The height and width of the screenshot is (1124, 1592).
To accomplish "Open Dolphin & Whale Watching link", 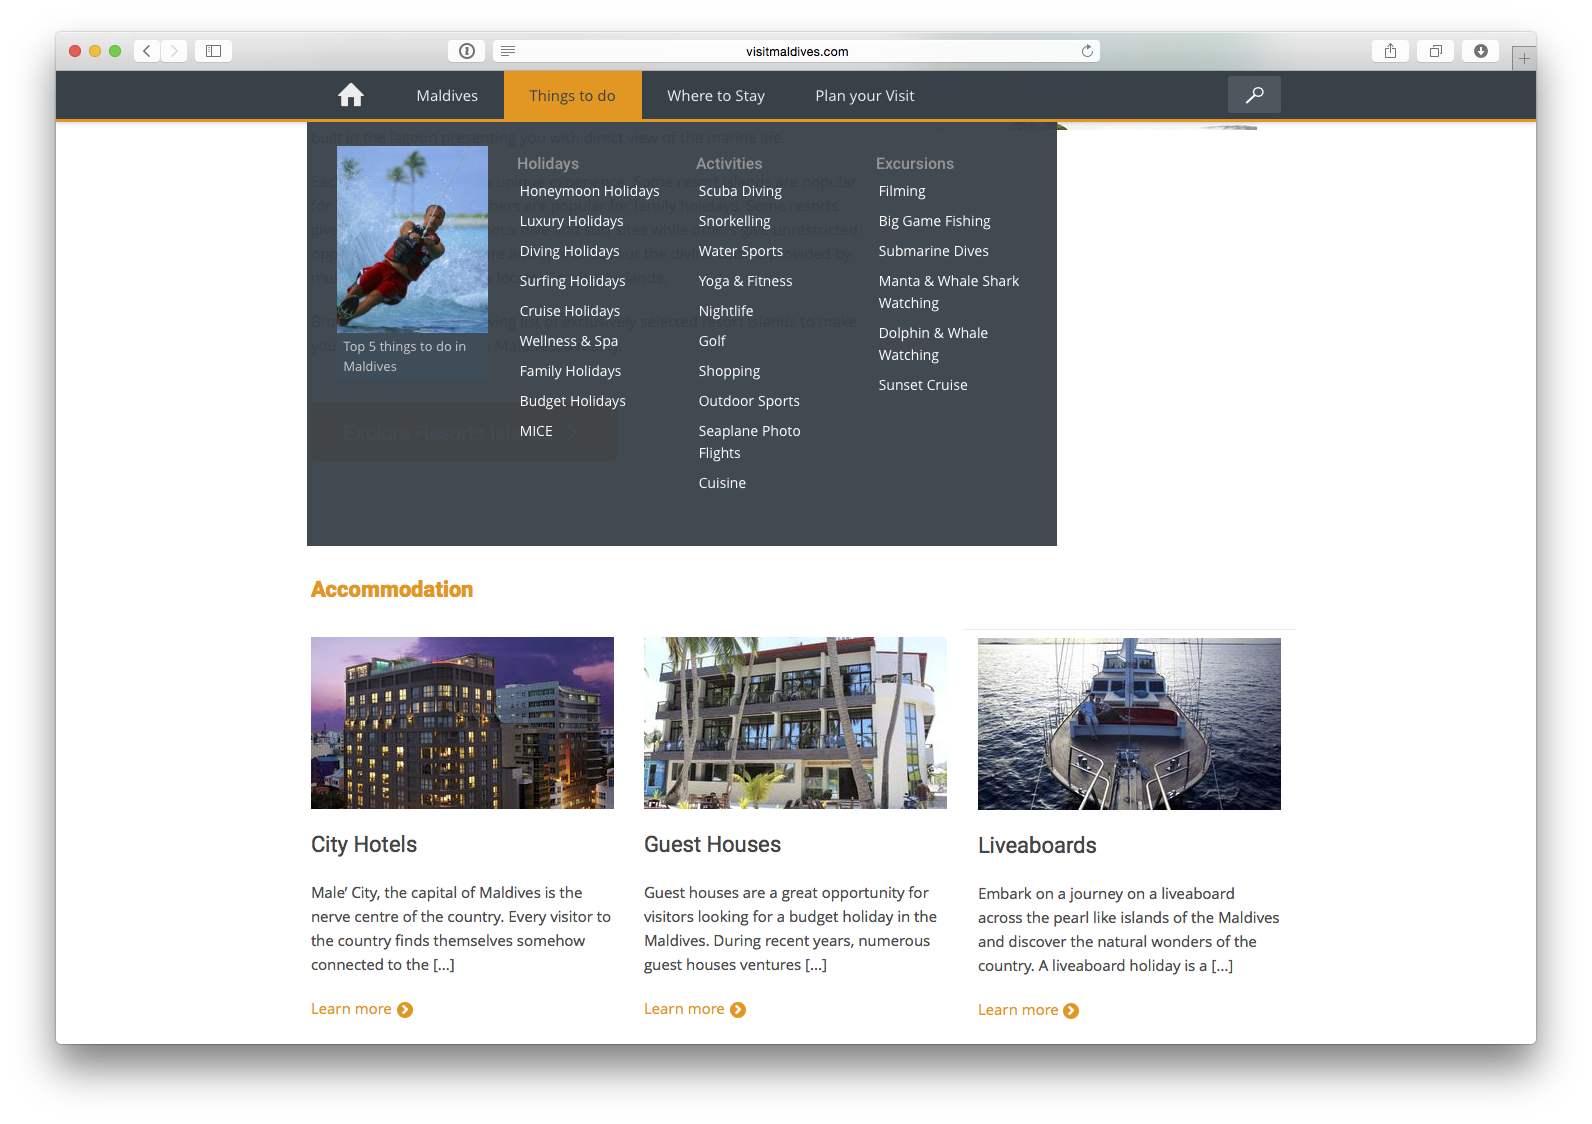I will tap(933, 344).
